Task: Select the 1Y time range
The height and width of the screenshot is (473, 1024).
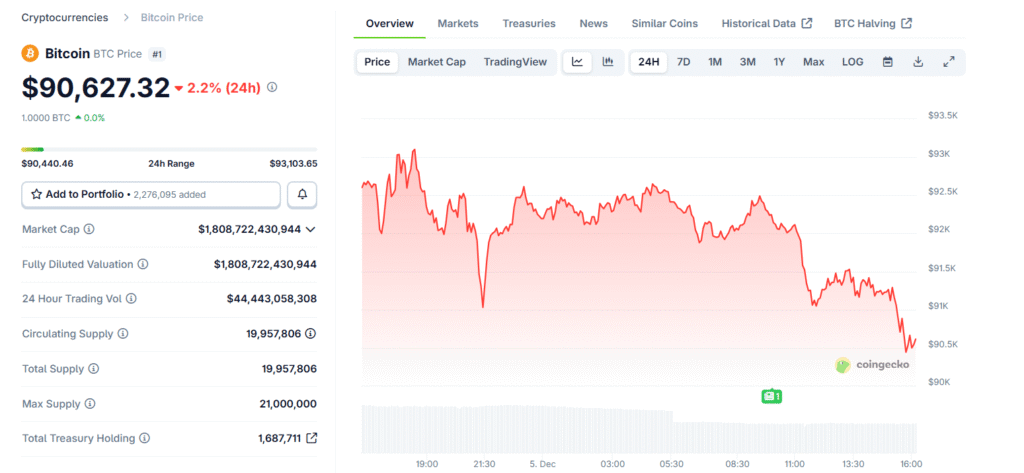Action: pyautogui.click(x=779, y=62)
